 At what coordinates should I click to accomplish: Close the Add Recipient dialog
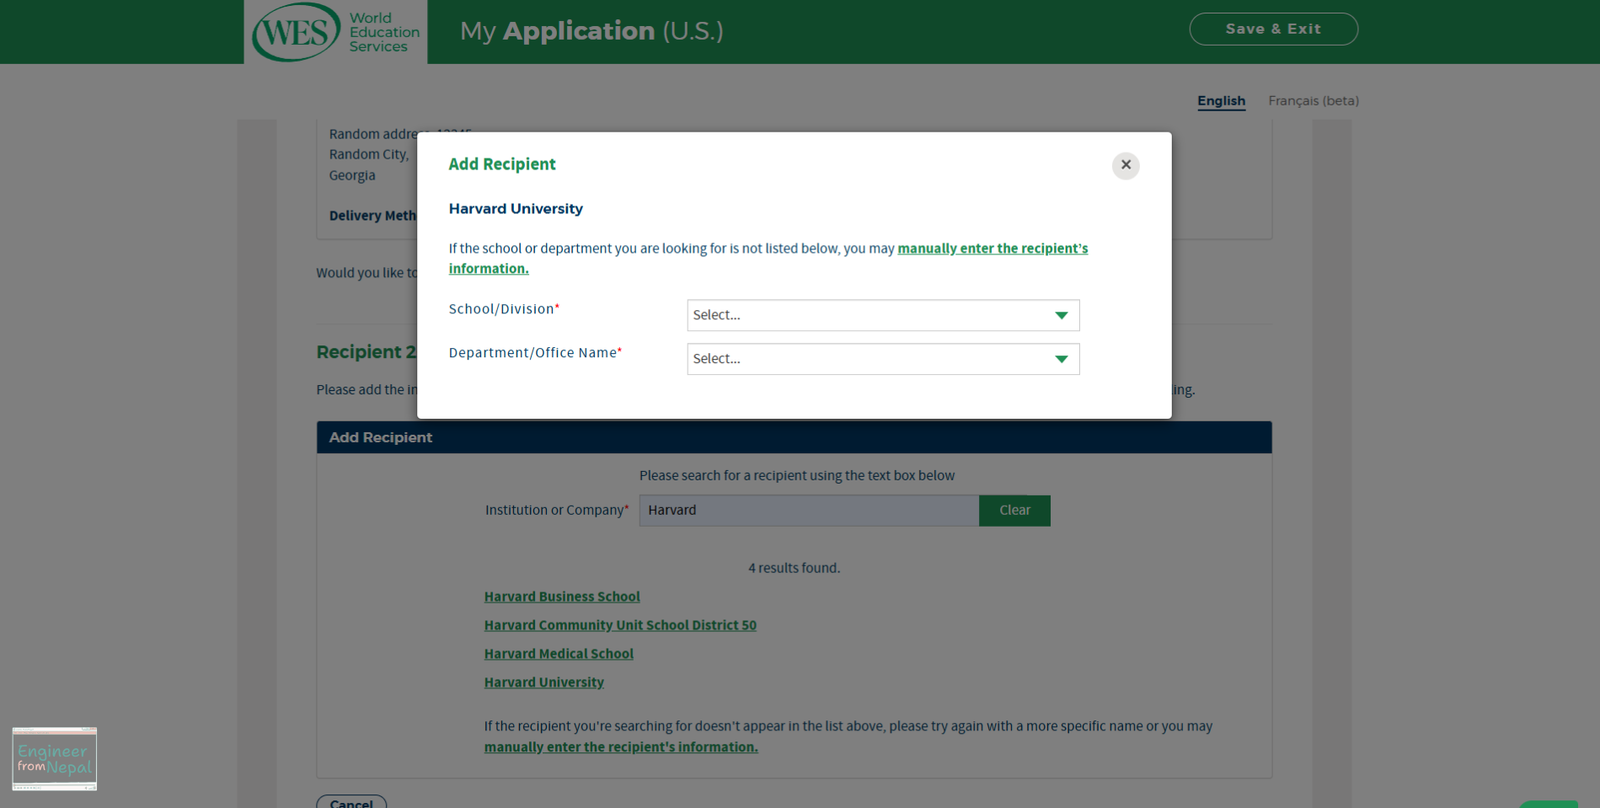click(x=1125, y=165)
